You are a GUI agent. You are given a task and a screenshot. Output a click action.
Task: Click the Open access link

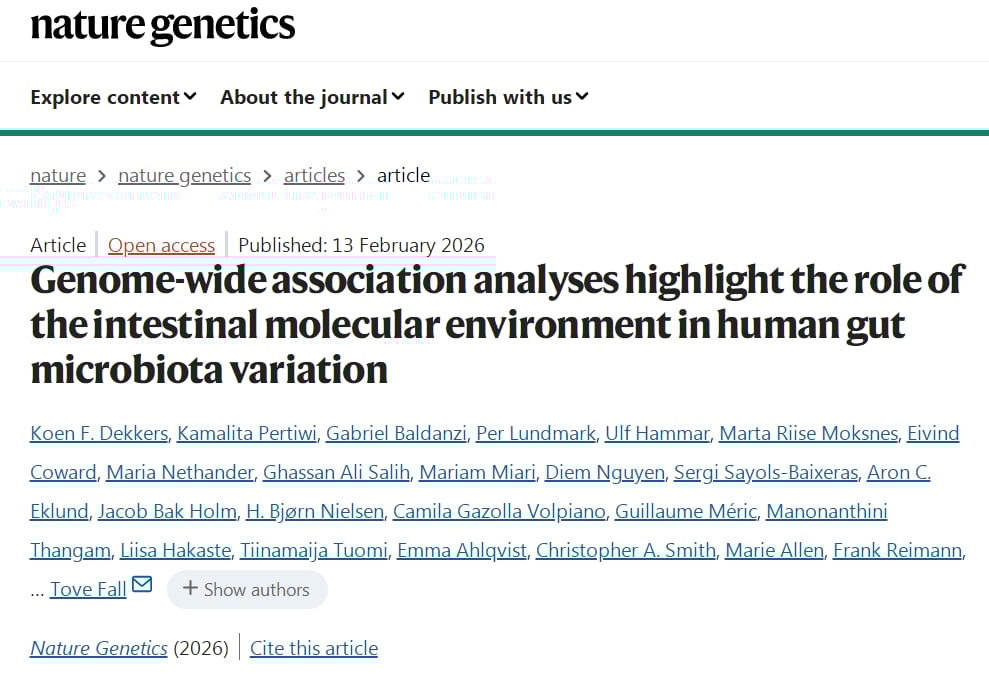click(x=161, y=245)
